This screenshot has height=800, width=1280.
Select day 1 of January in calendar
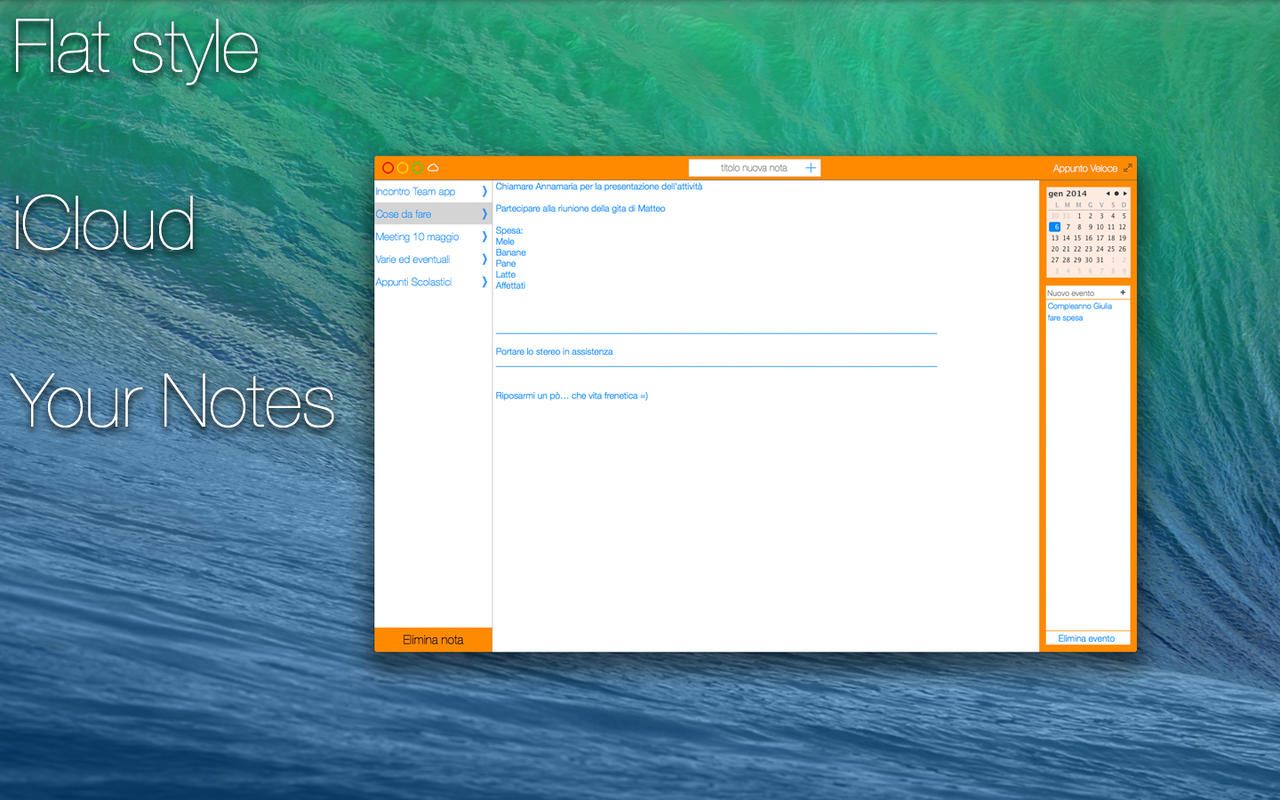(1078, 216)
